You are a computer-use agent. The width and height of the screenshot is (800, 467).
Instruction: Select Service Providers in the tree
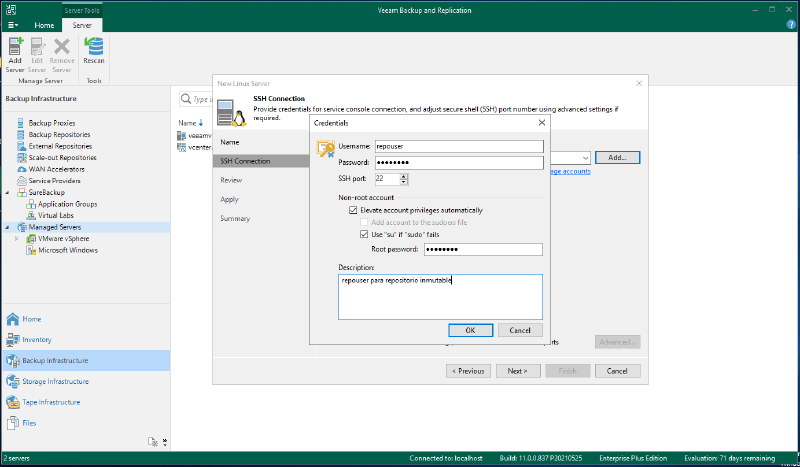tap(54, 181)
